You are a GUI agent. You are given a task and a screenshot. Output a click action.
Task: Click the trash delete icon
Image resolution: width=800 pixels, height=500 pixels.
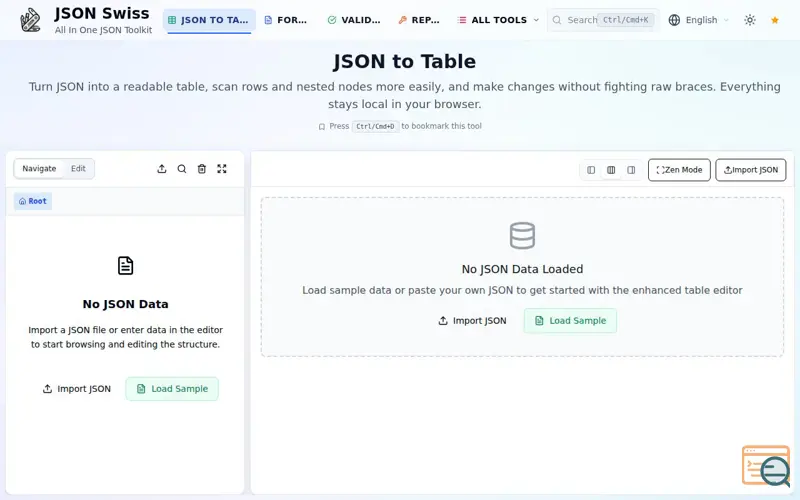coord(202,169)
